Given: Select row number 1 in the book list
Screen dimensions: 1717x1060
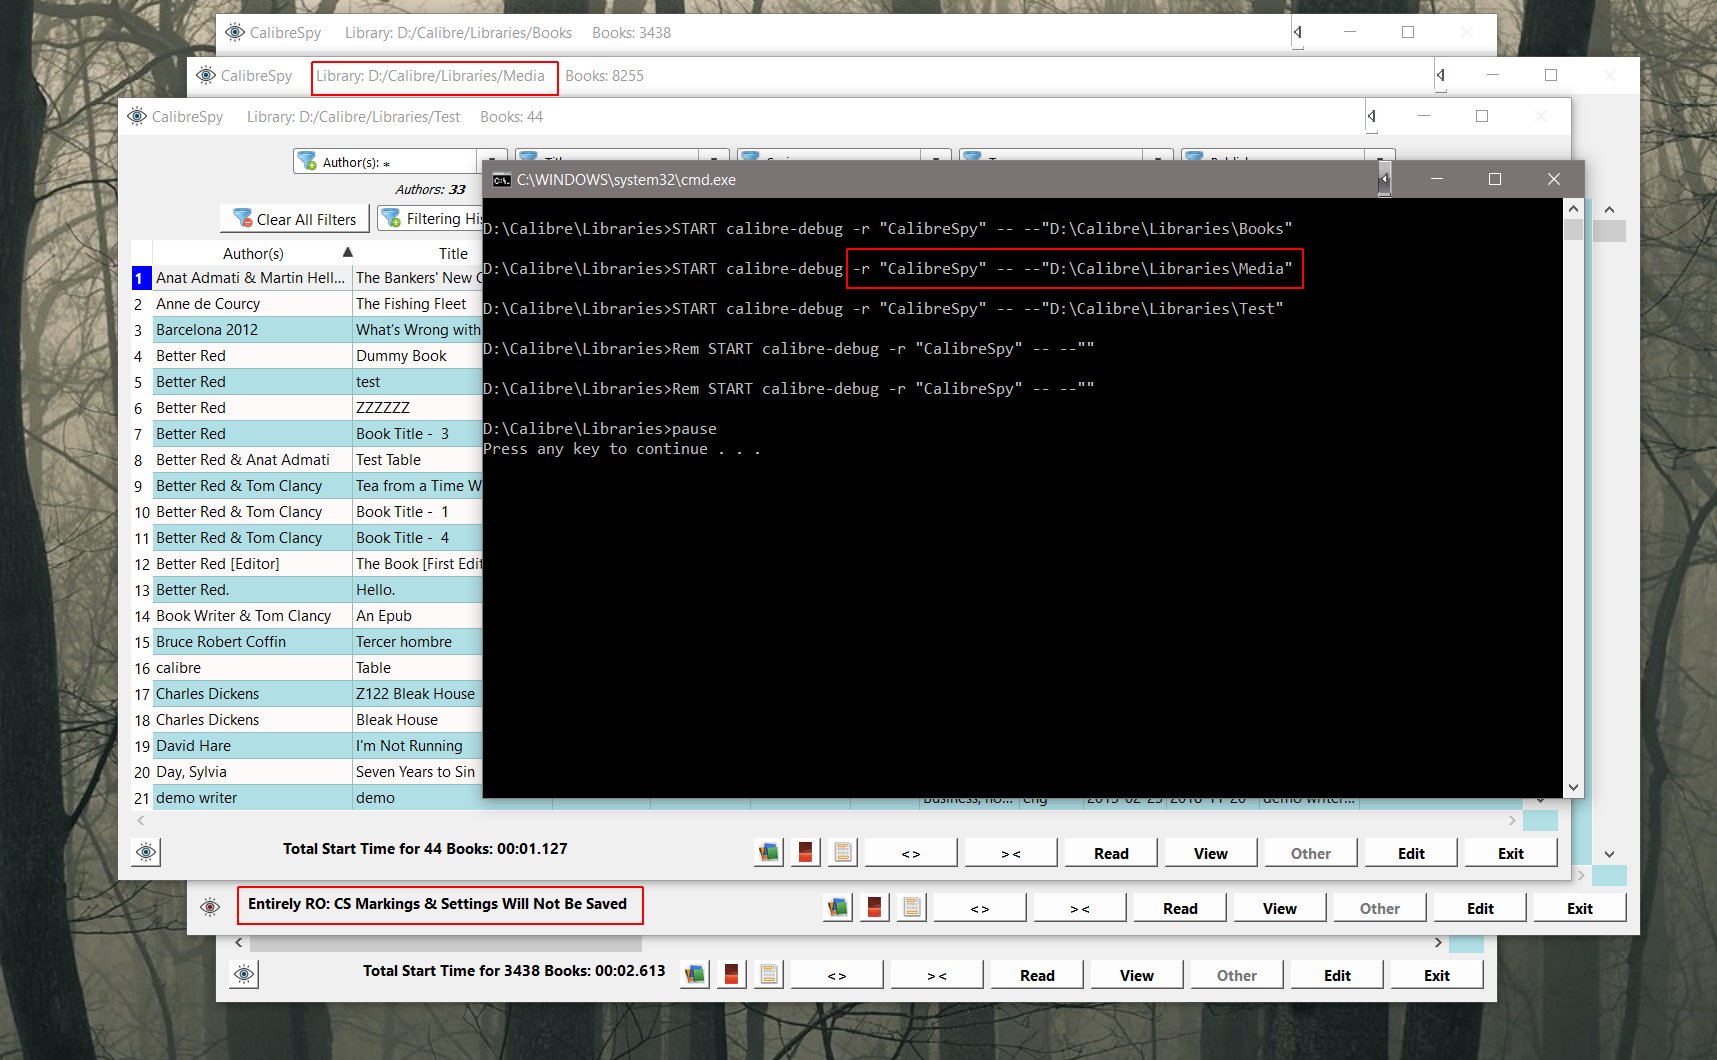Looking at the screenshot, I should [141, 278].
